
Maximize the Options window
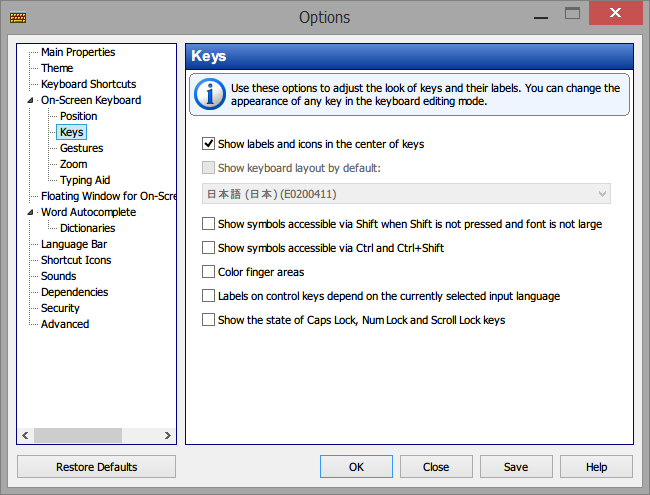click(572, 14)
